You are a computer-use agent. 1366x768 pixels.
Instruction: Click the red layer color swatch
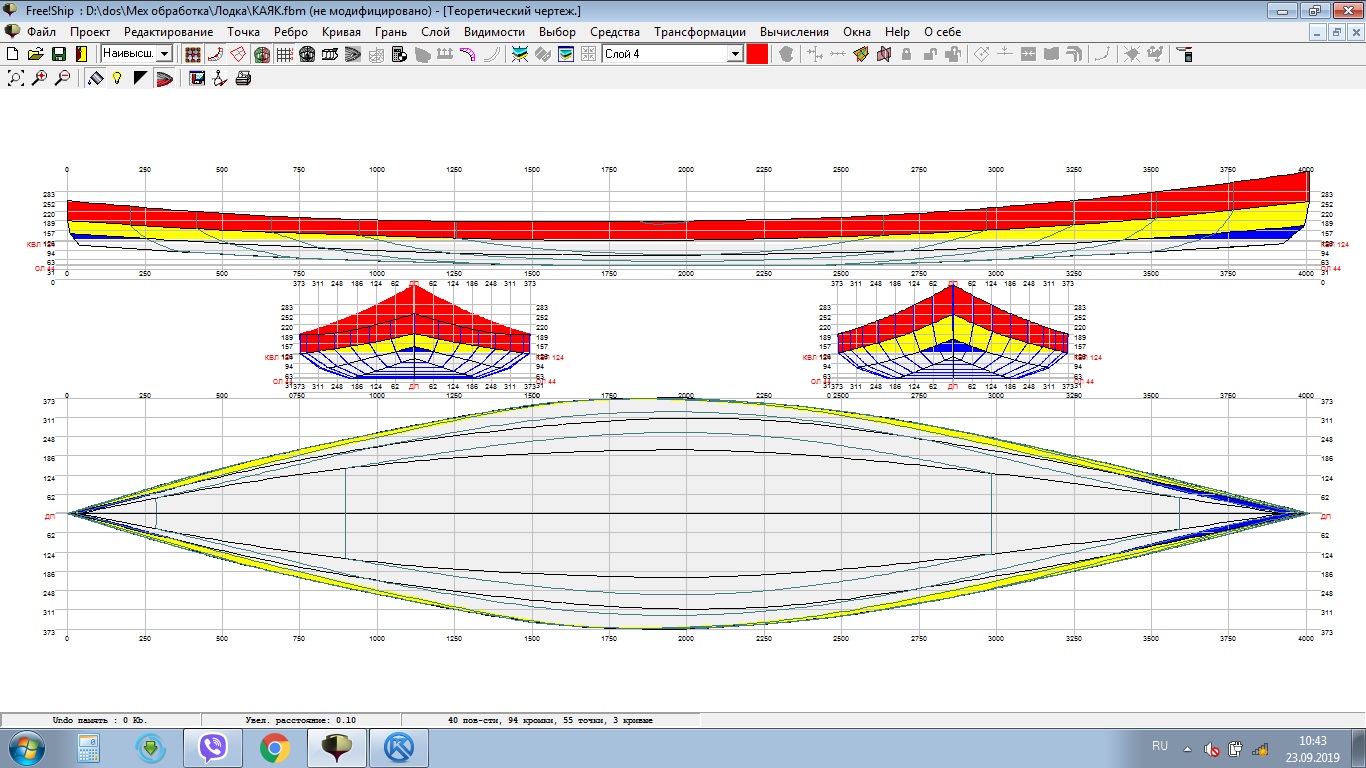tap(757, 54)
